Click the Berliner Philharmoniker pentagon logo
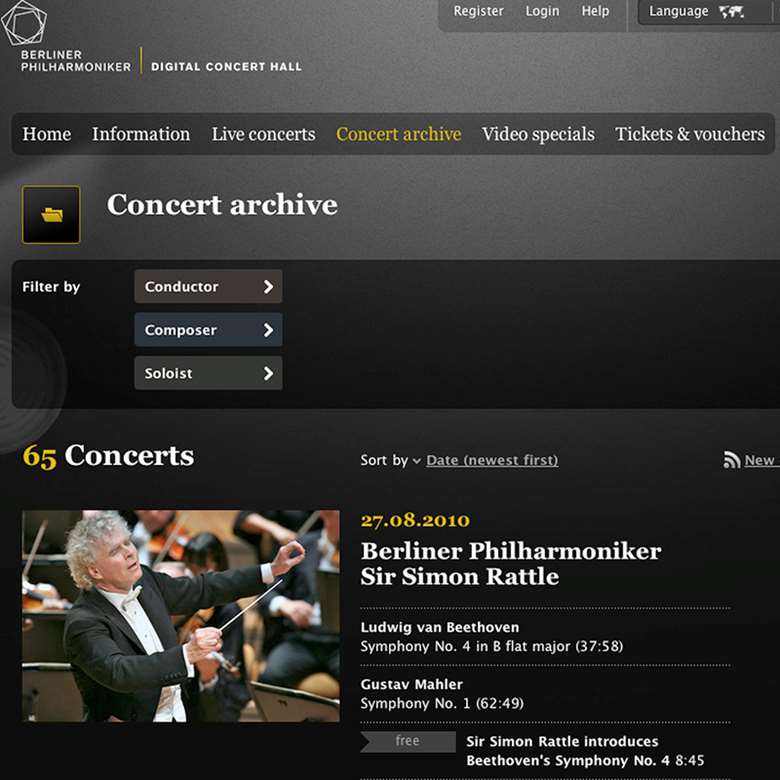780x780 pixels. 24,22
